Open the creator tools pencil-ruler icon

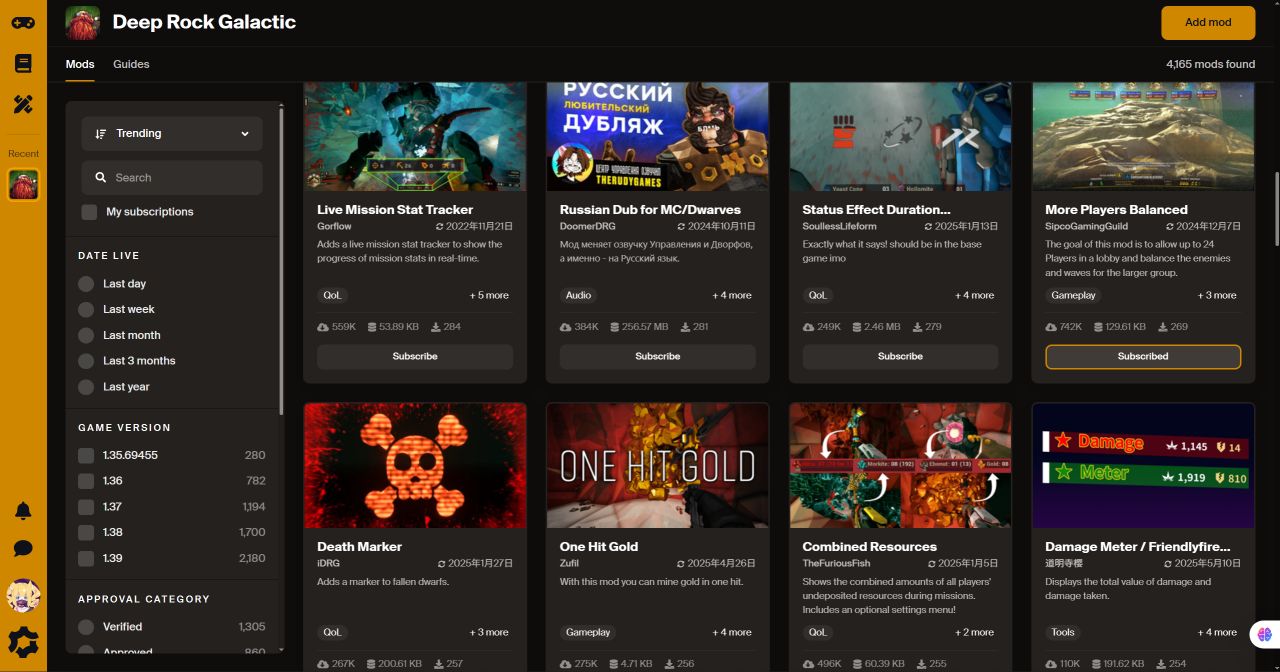[23, 104]
